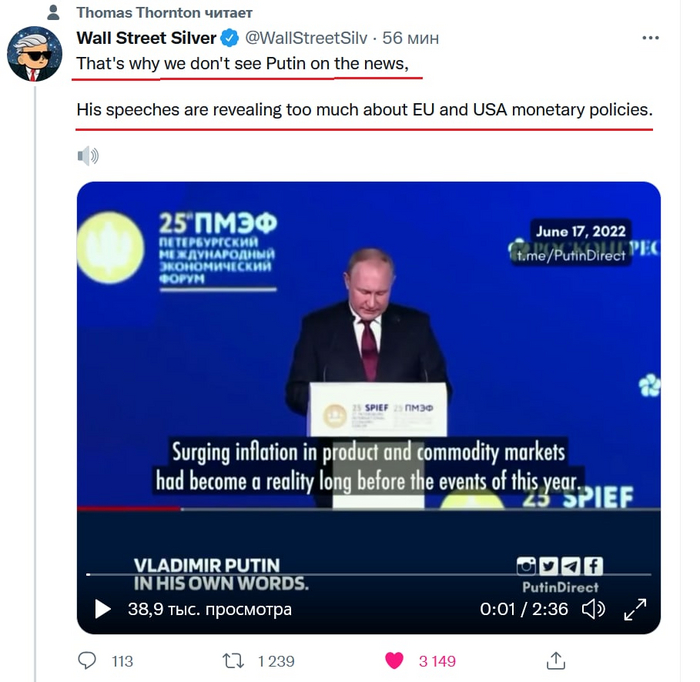Expand the video to fullscreen
Image resolution: width=700 pixels, height=682 pixels.
click(x=635, y=609)
